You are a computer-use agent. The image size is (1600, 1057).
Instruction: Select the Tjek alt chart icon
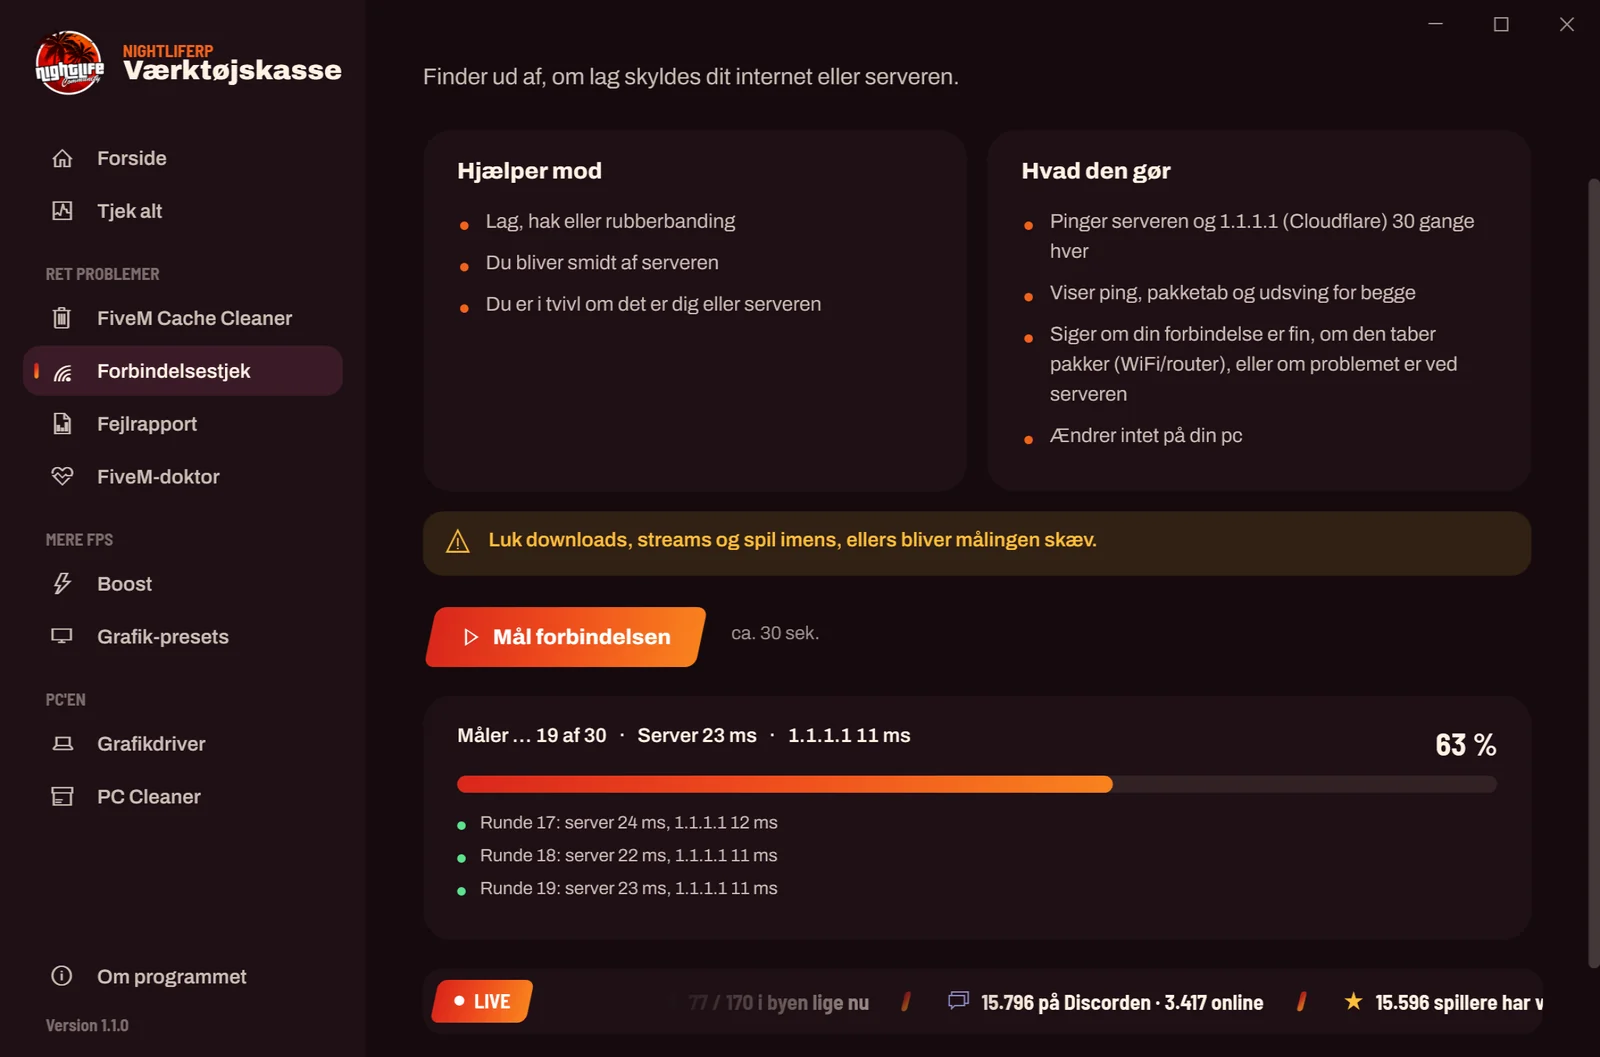coord(62,211)
